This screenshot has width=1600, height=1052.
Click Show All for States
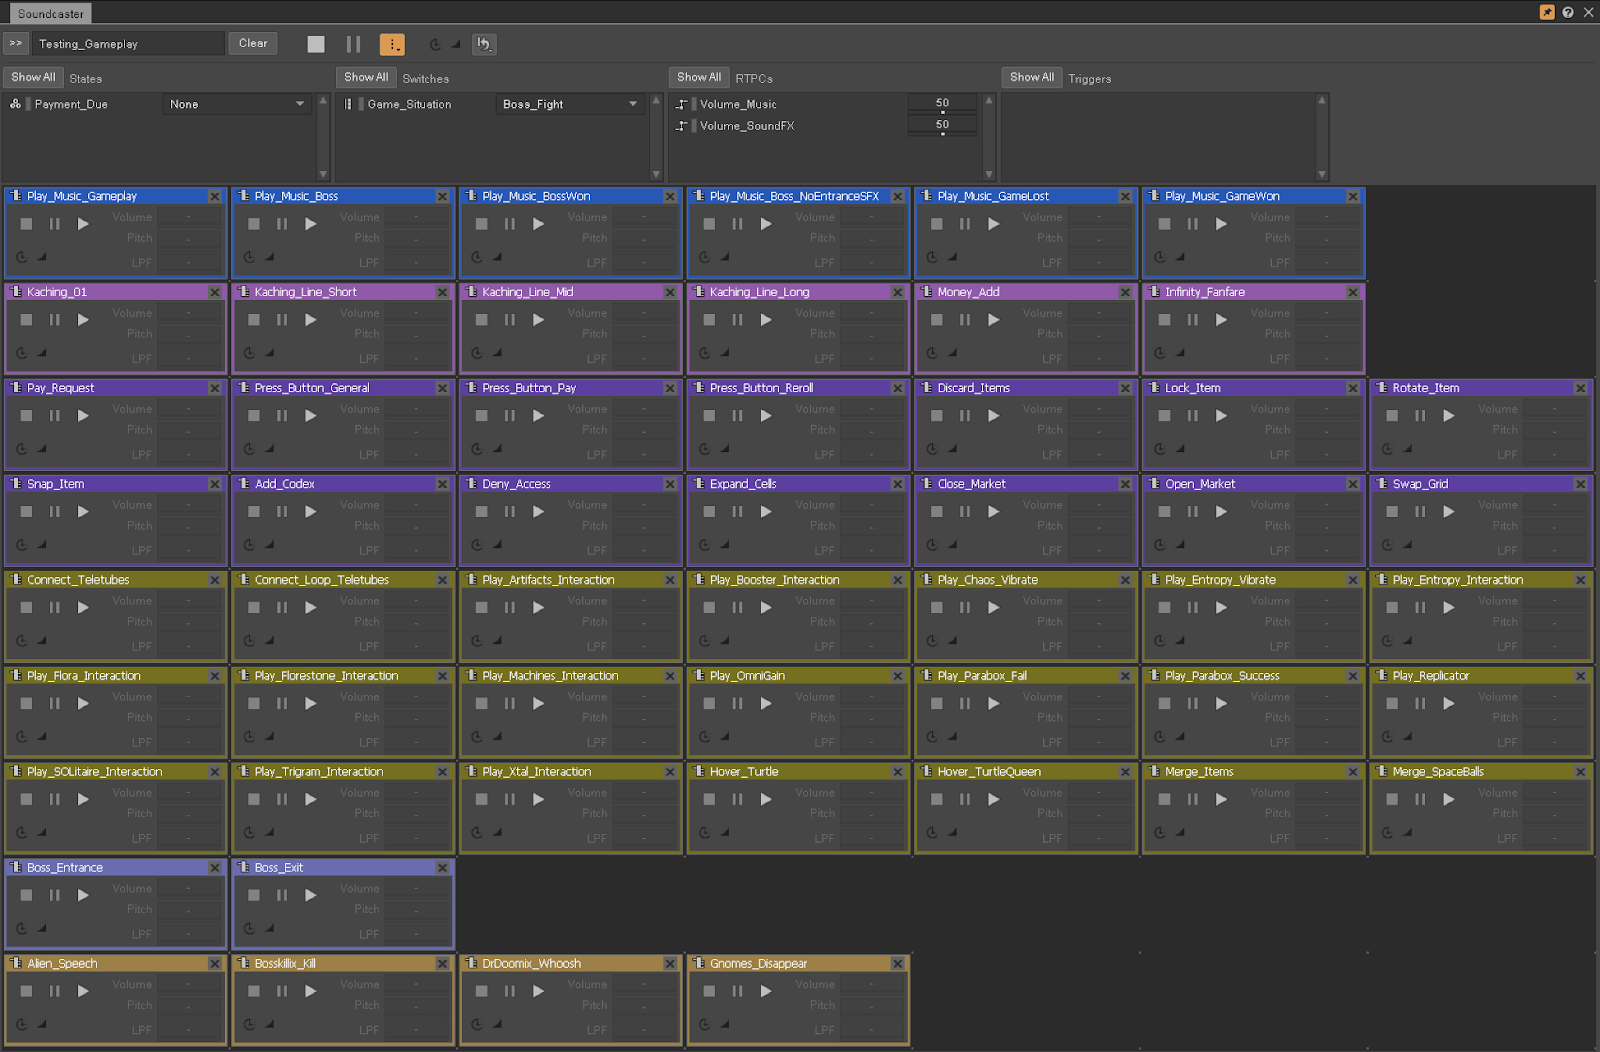point(33,77)
